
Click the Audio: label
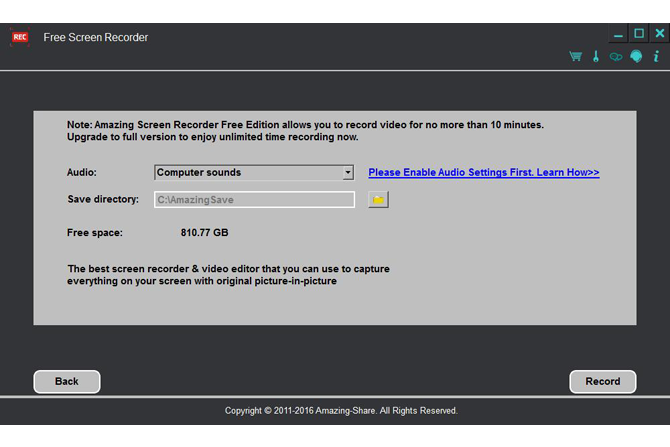(82, 172)
